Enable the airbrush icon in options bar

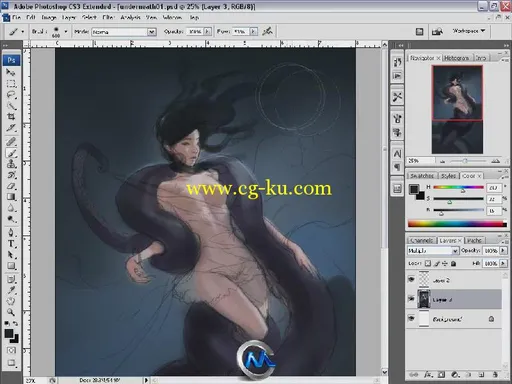[267, 31]
